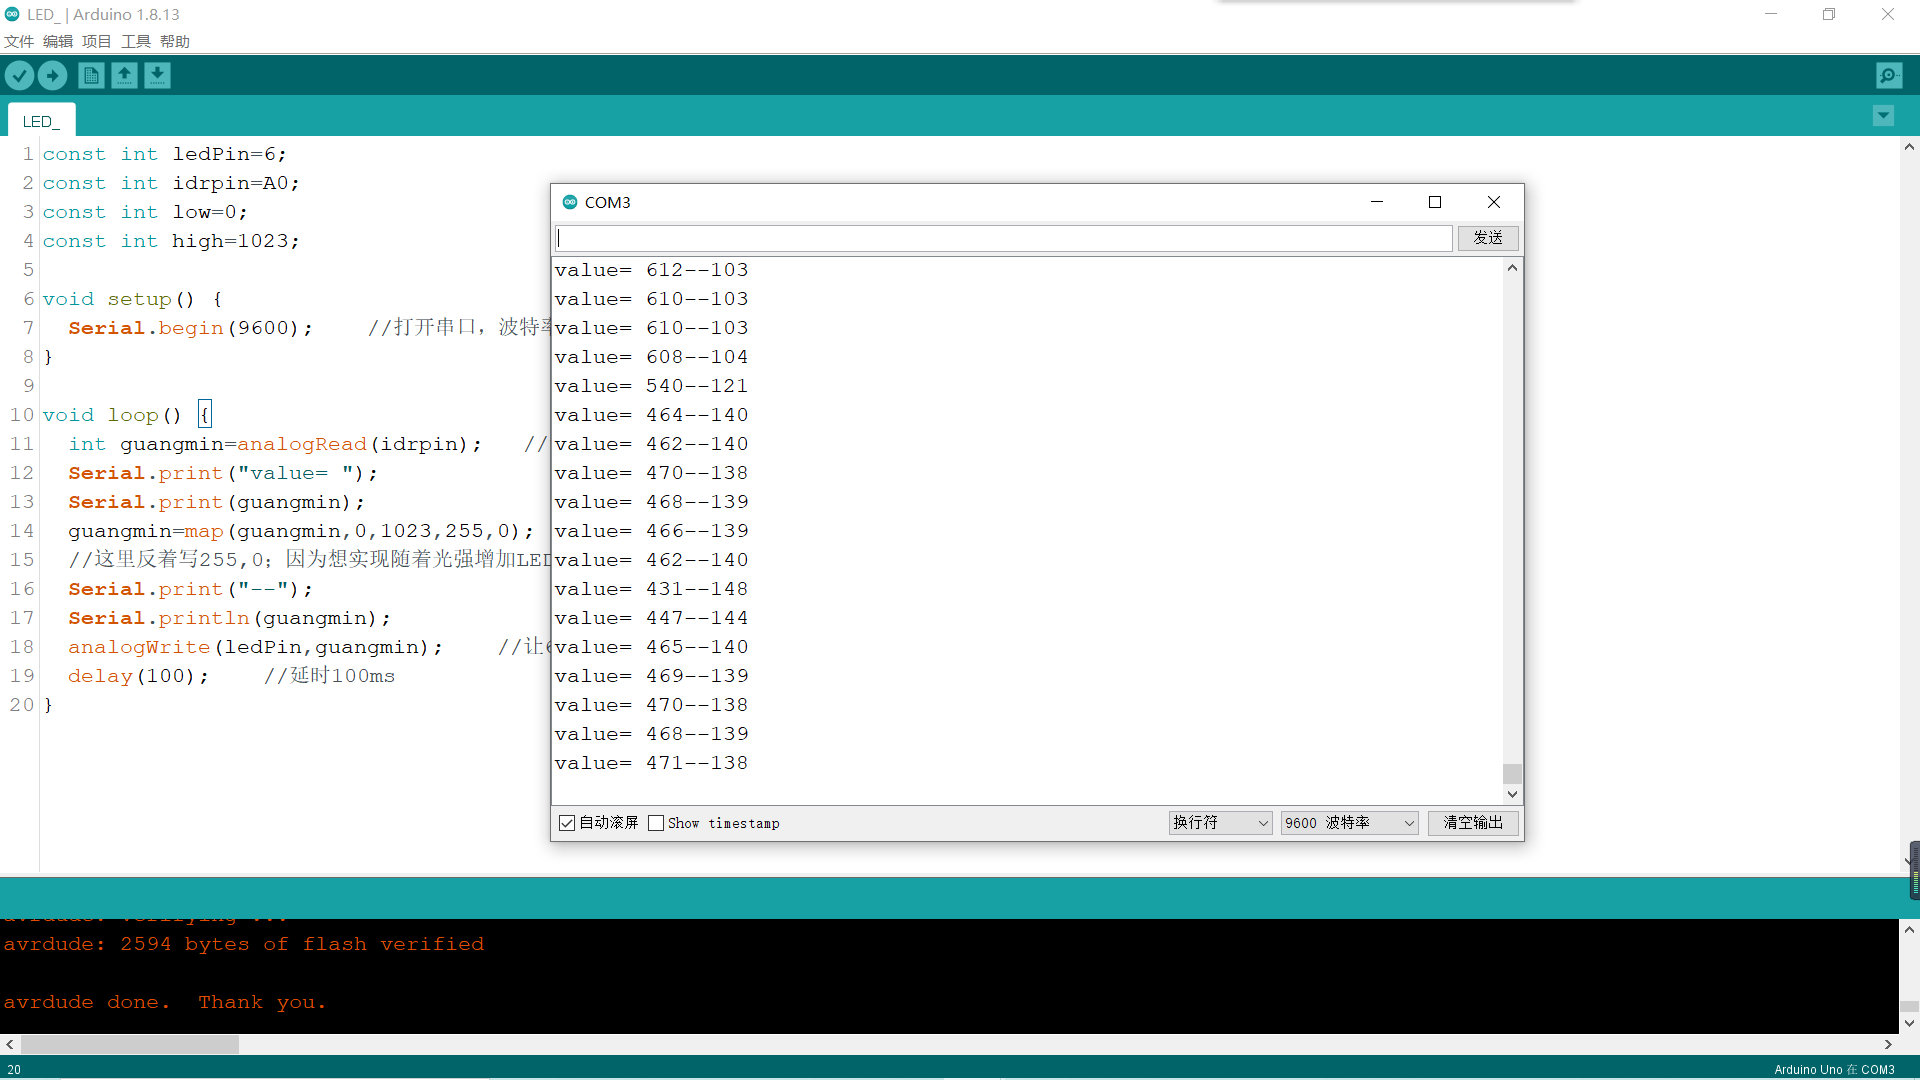Screen dimensions: 1920x1080
Task: Click the Open sketch icon
Action: [124, 75]
